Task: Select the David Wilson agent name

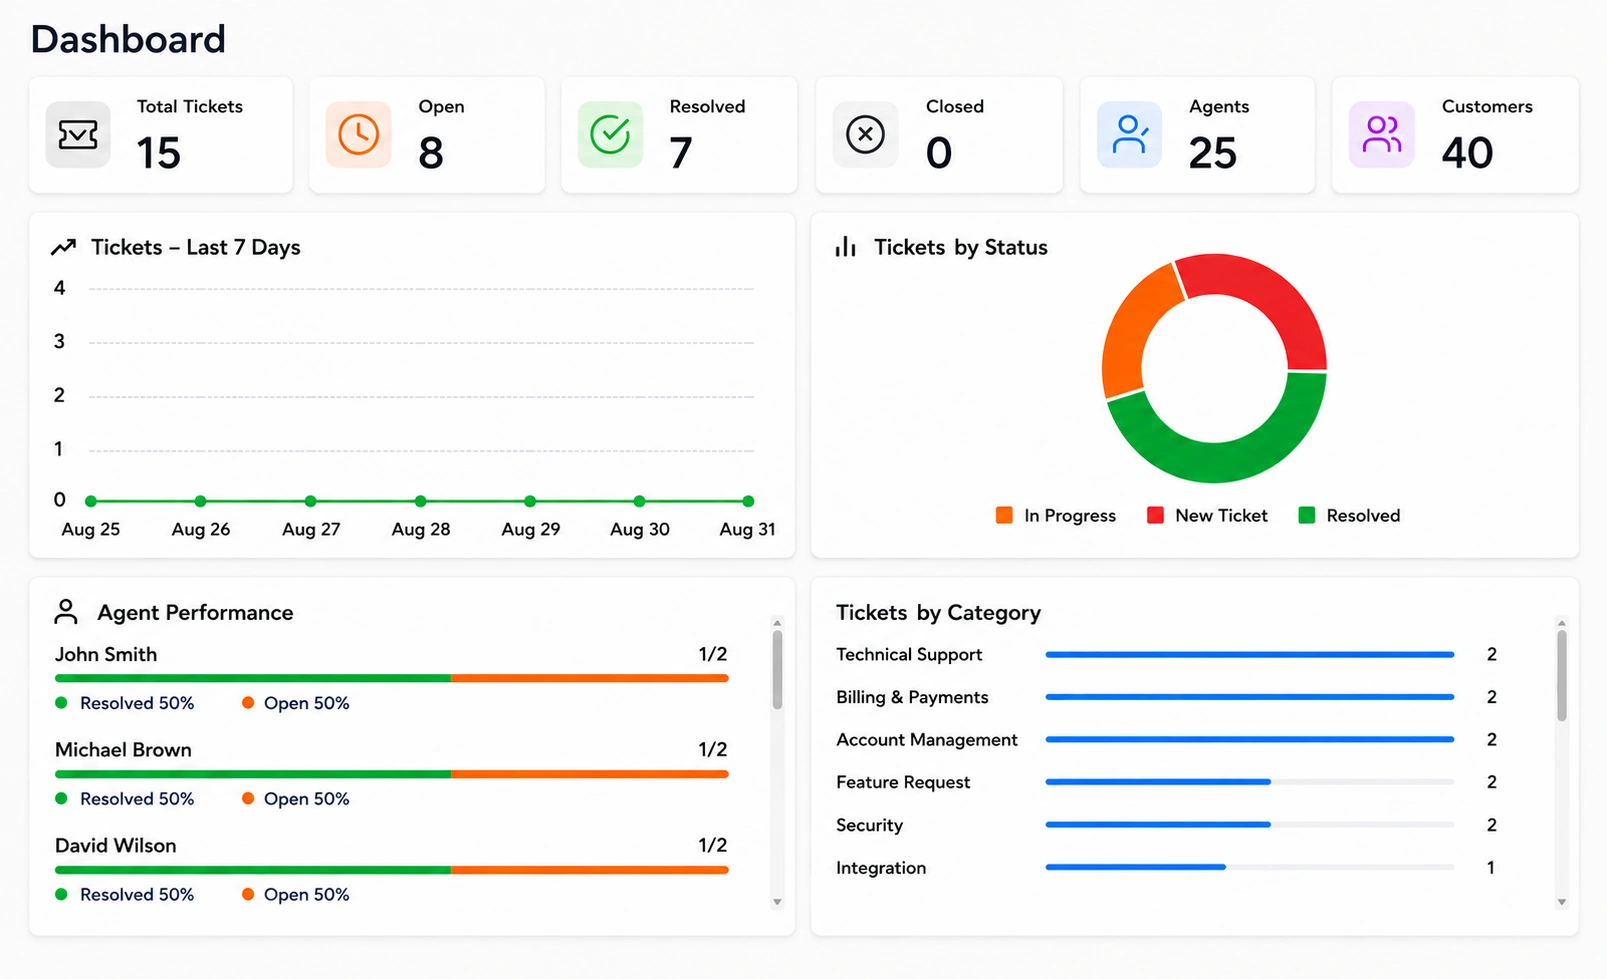Action: [116, 845]
